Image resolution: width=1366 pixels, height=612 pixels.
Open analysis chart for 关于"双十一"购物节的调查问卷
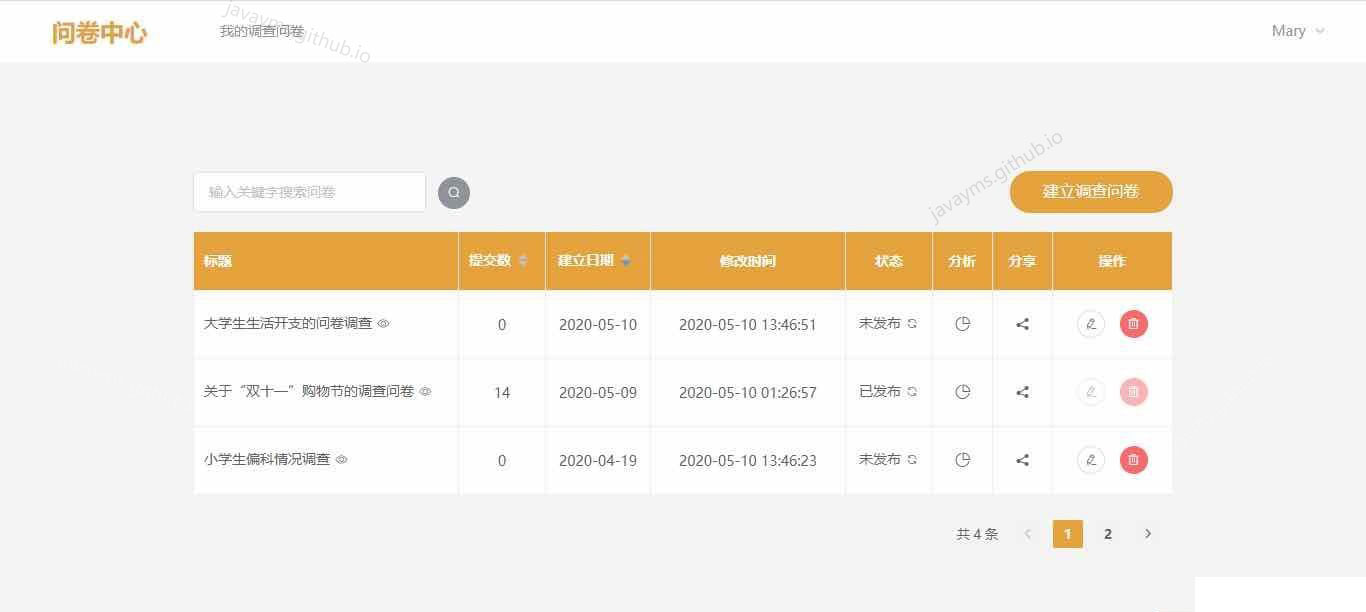(x=962, y=392)
